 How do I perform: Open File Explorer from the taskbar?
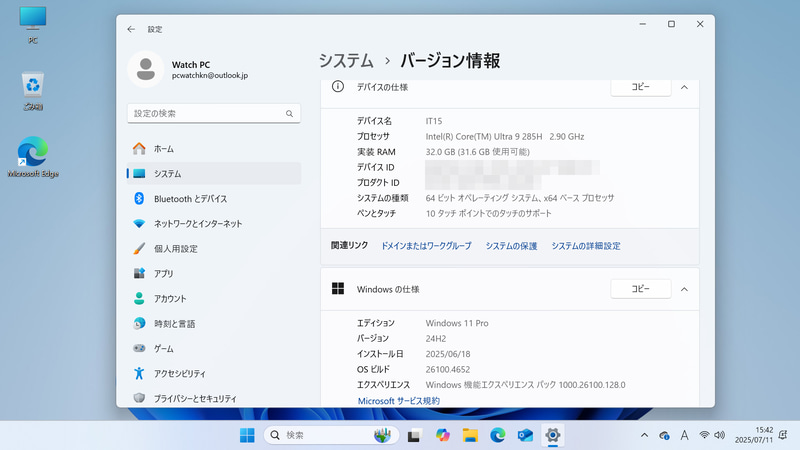pos(470,435)
